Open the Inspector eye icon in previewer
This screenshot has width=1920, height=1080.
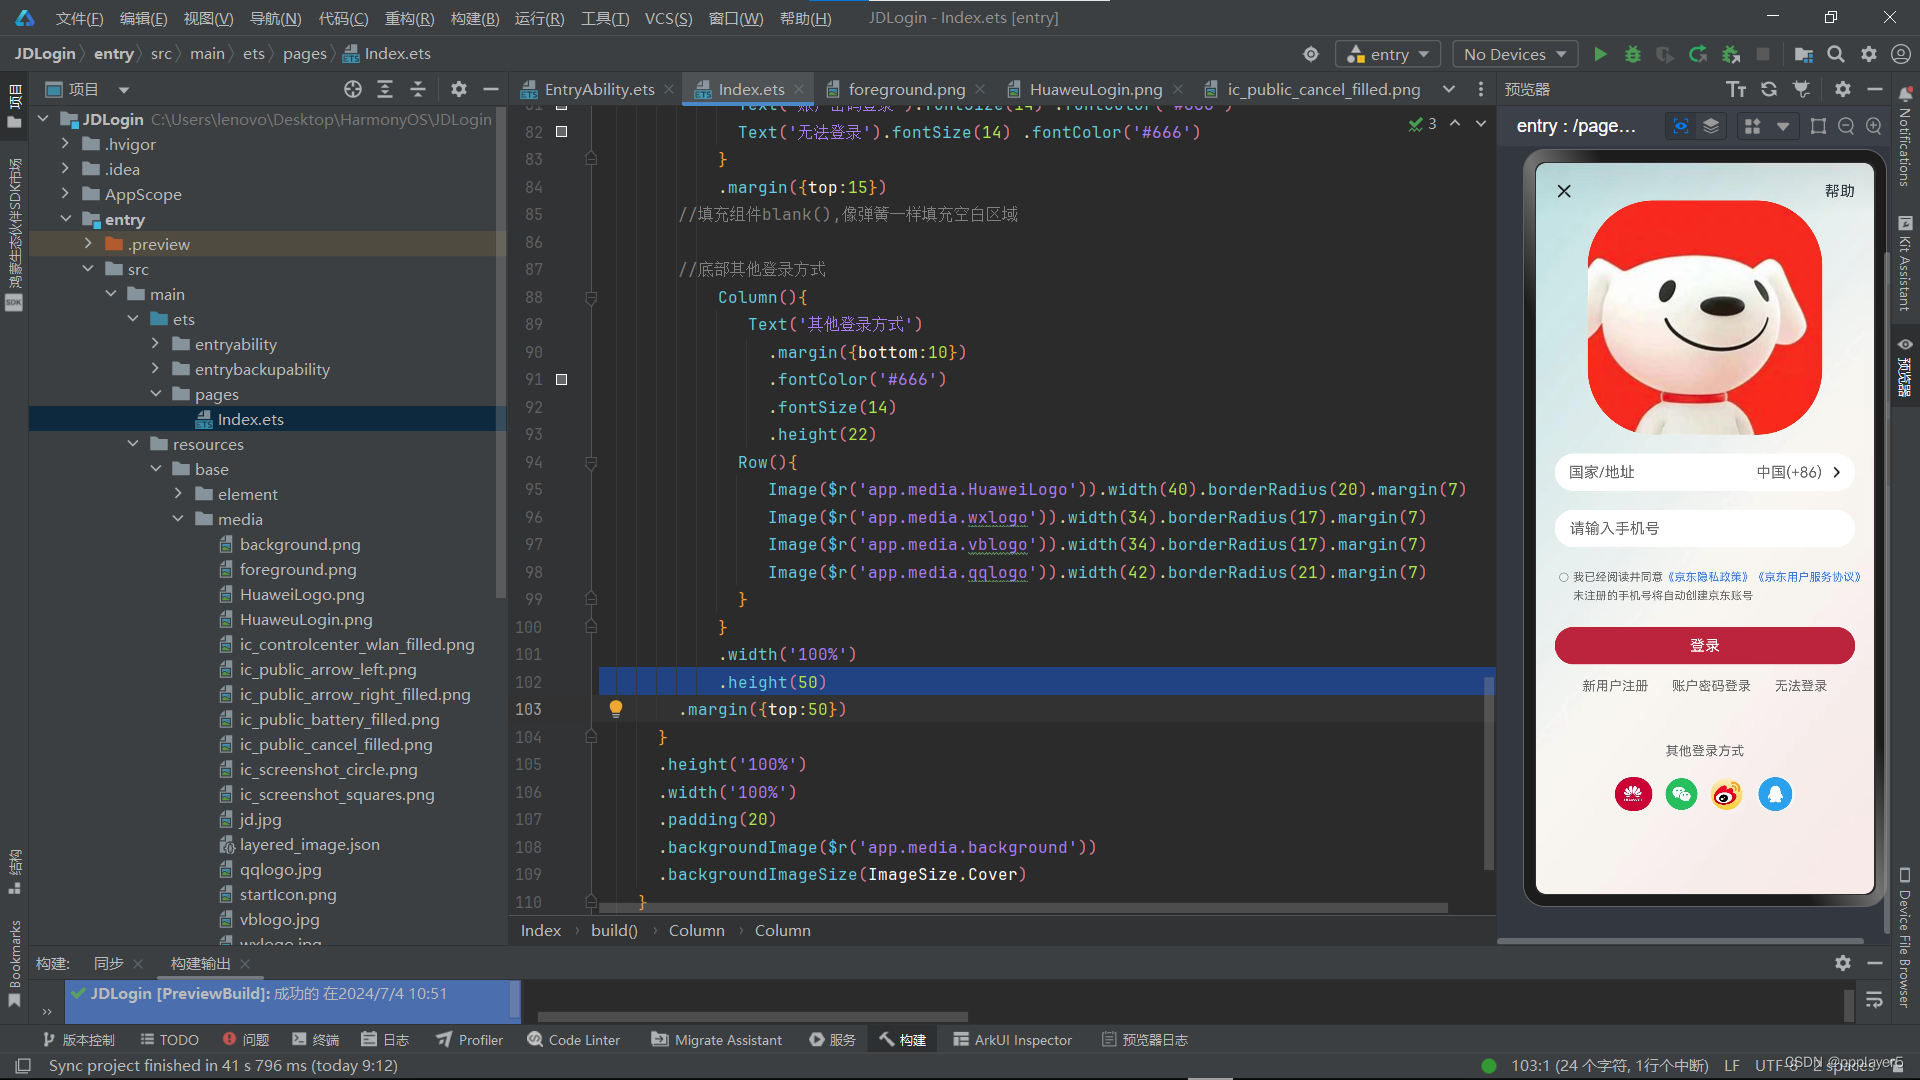click(1681, 126)
